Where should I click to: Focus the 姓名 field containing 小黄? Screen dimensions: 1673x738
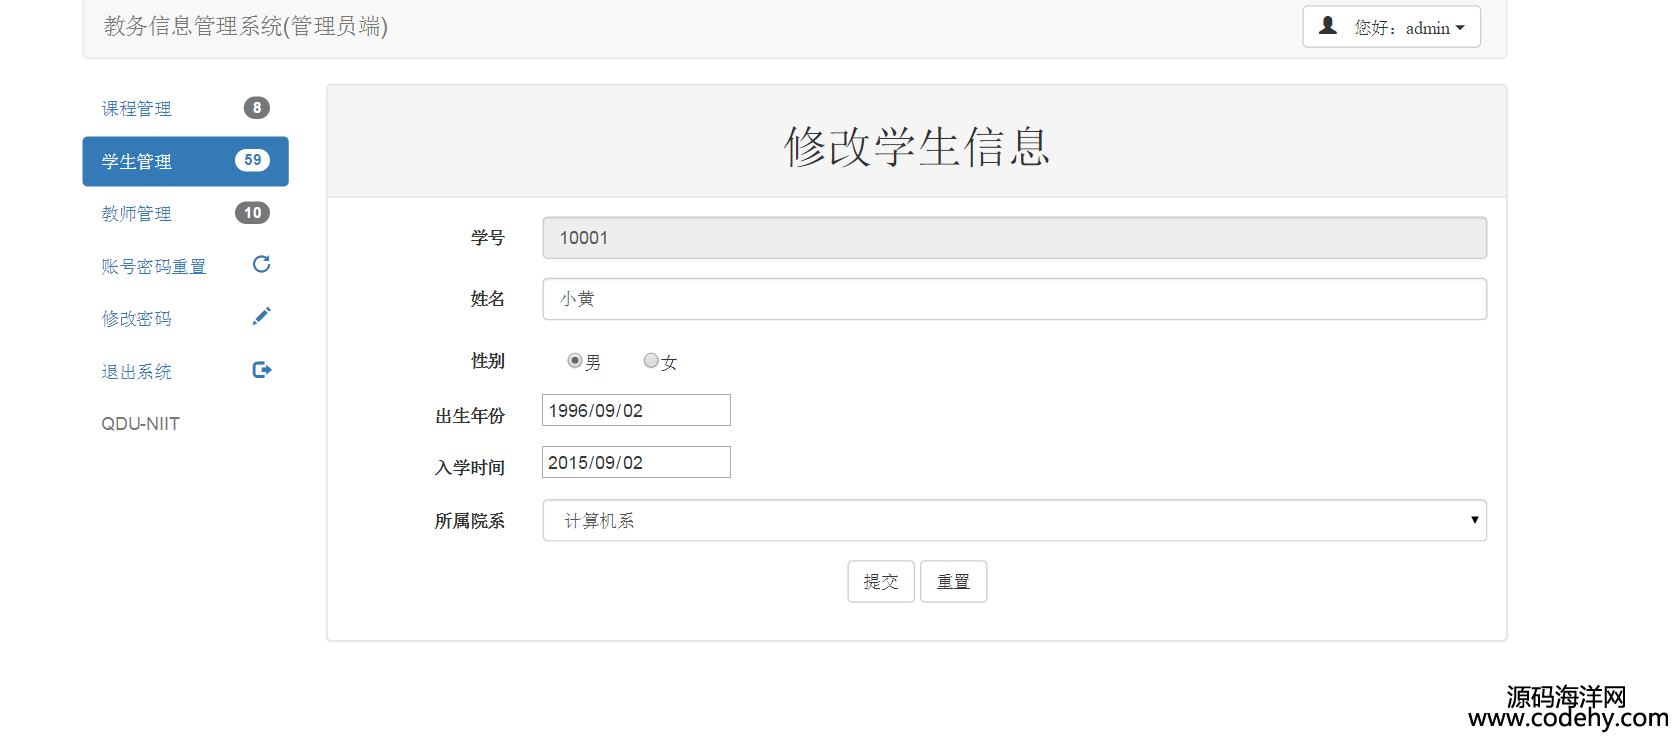[1014, 299]
